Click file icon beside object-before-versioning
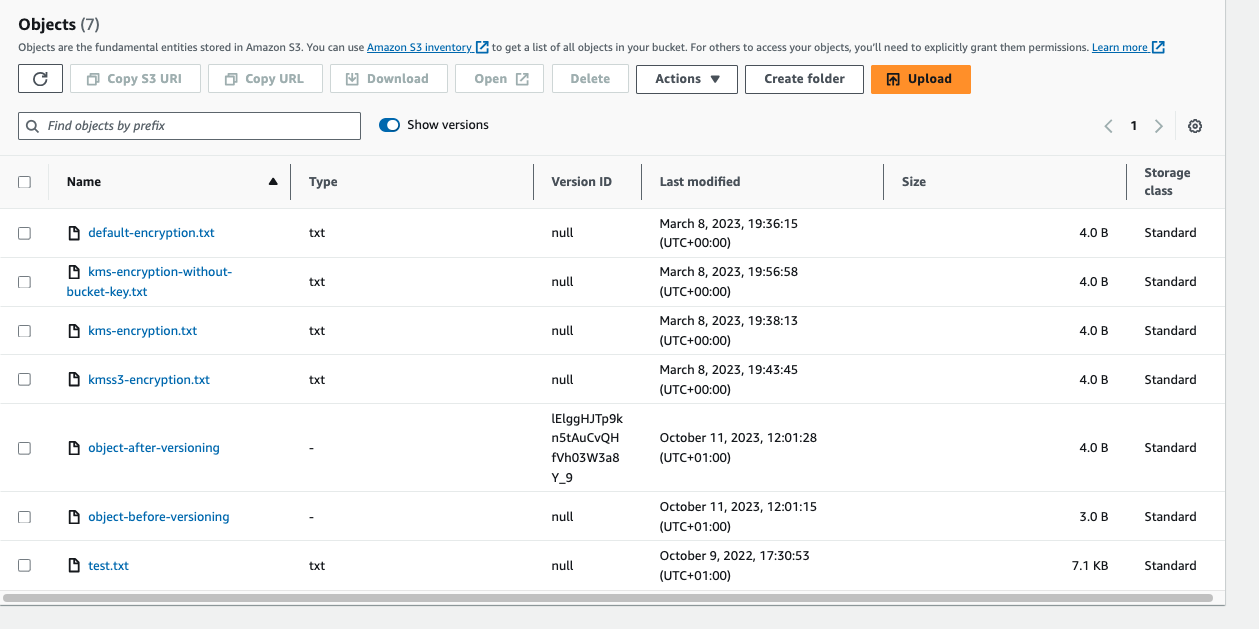The width and height of the screenshot is (1259, 629). tap(73, 517)
